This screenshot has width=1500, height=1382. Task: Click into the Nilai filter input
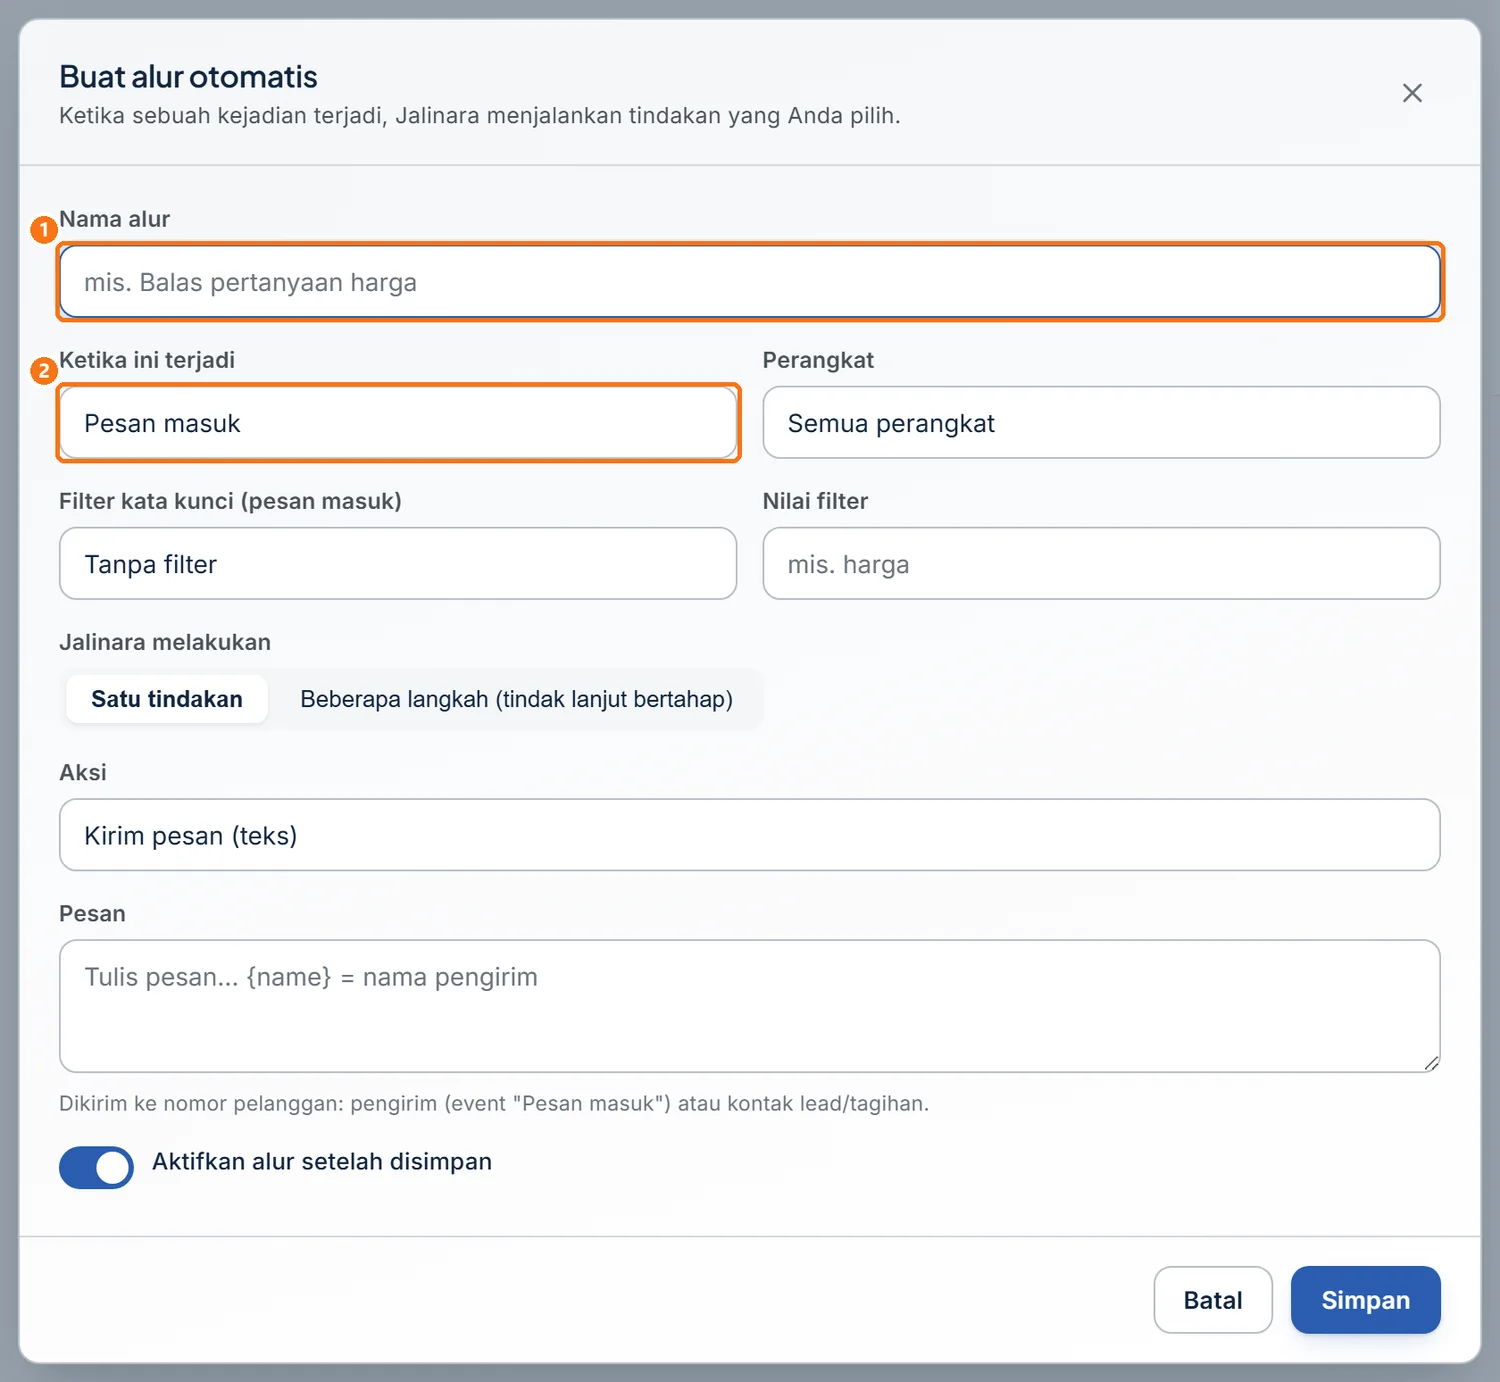tap(1101, 564)
